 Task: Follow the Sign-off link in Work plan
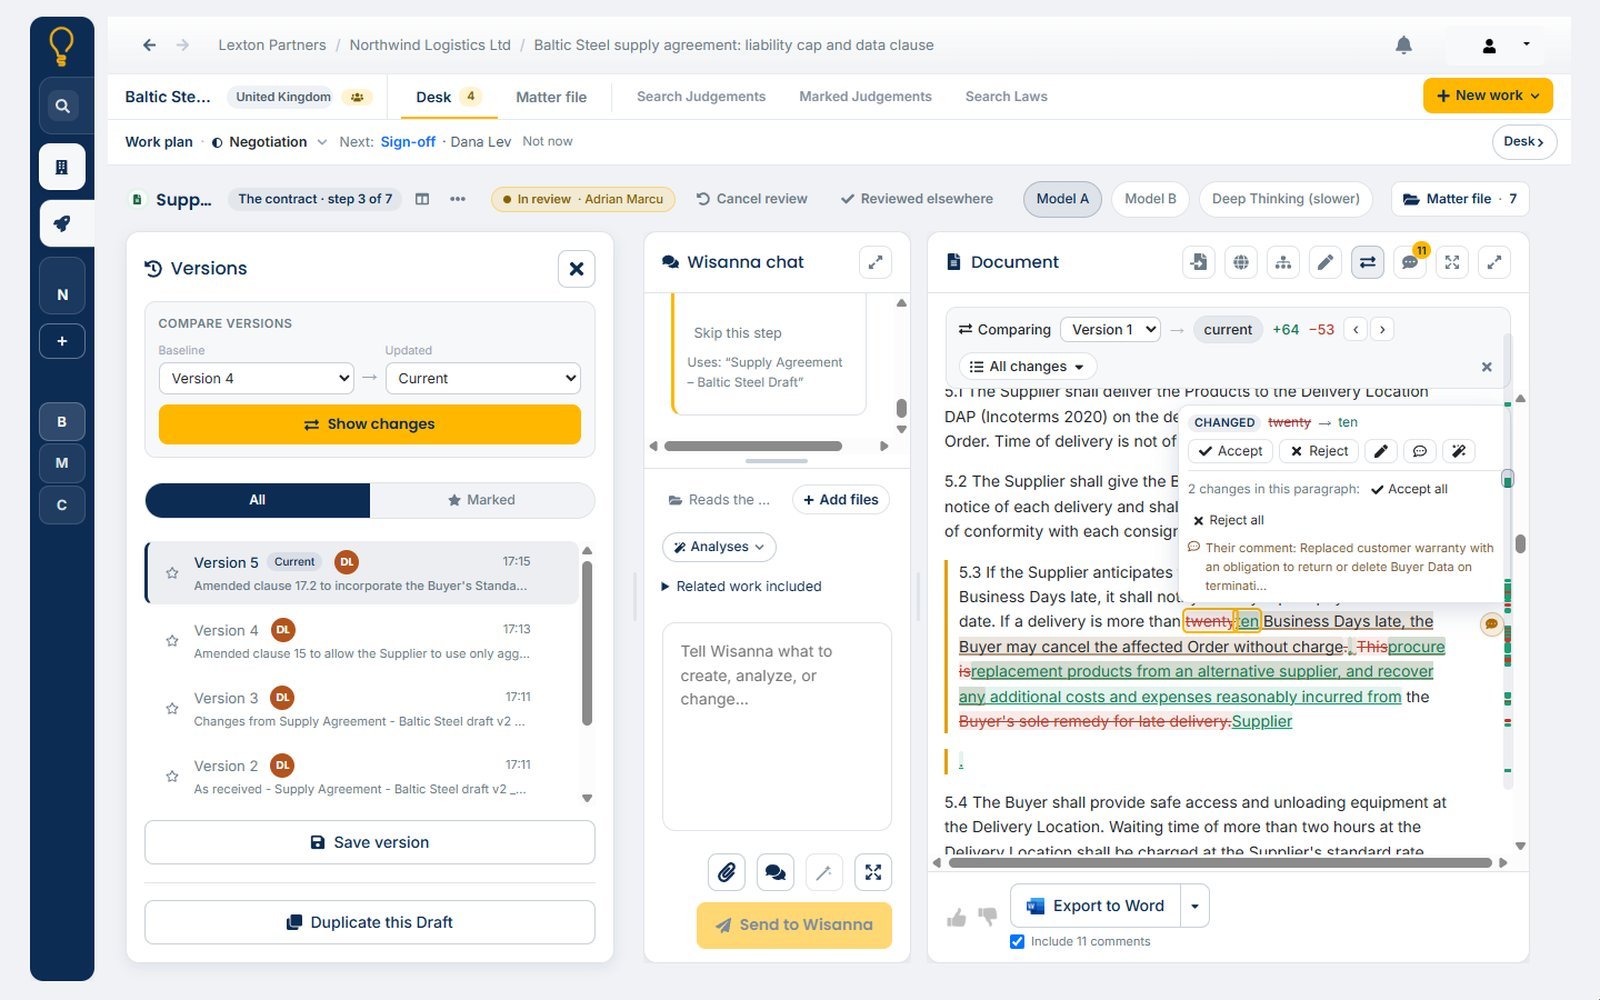pyautogui.click(x=408, y=142)
